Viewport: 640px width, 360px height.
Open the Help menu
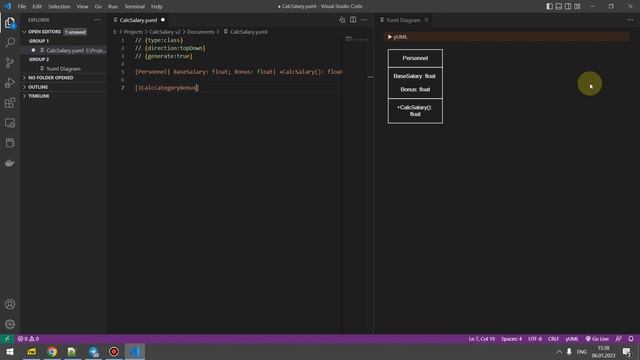point(157,6)
